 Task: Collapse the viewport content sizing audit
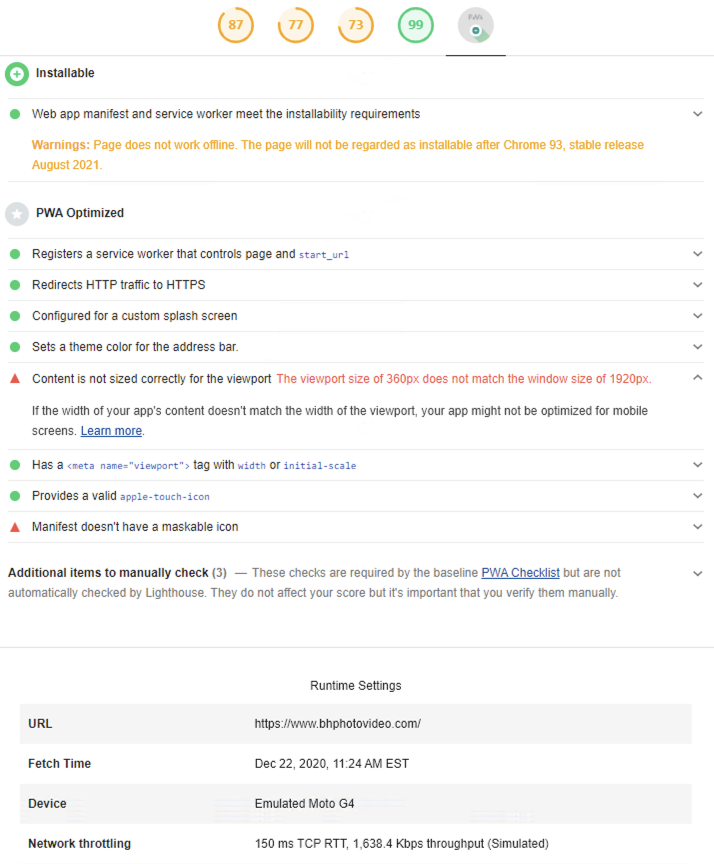pos(697,378)
